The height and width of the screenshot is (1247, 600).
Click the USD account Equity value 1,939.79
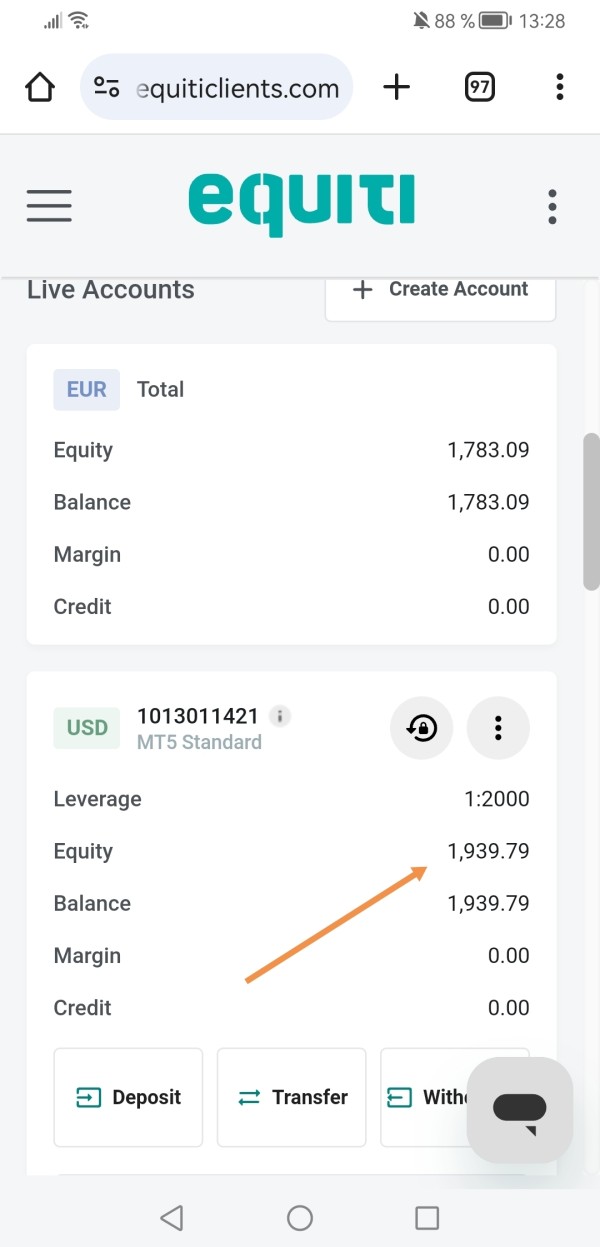pos(489,851)
